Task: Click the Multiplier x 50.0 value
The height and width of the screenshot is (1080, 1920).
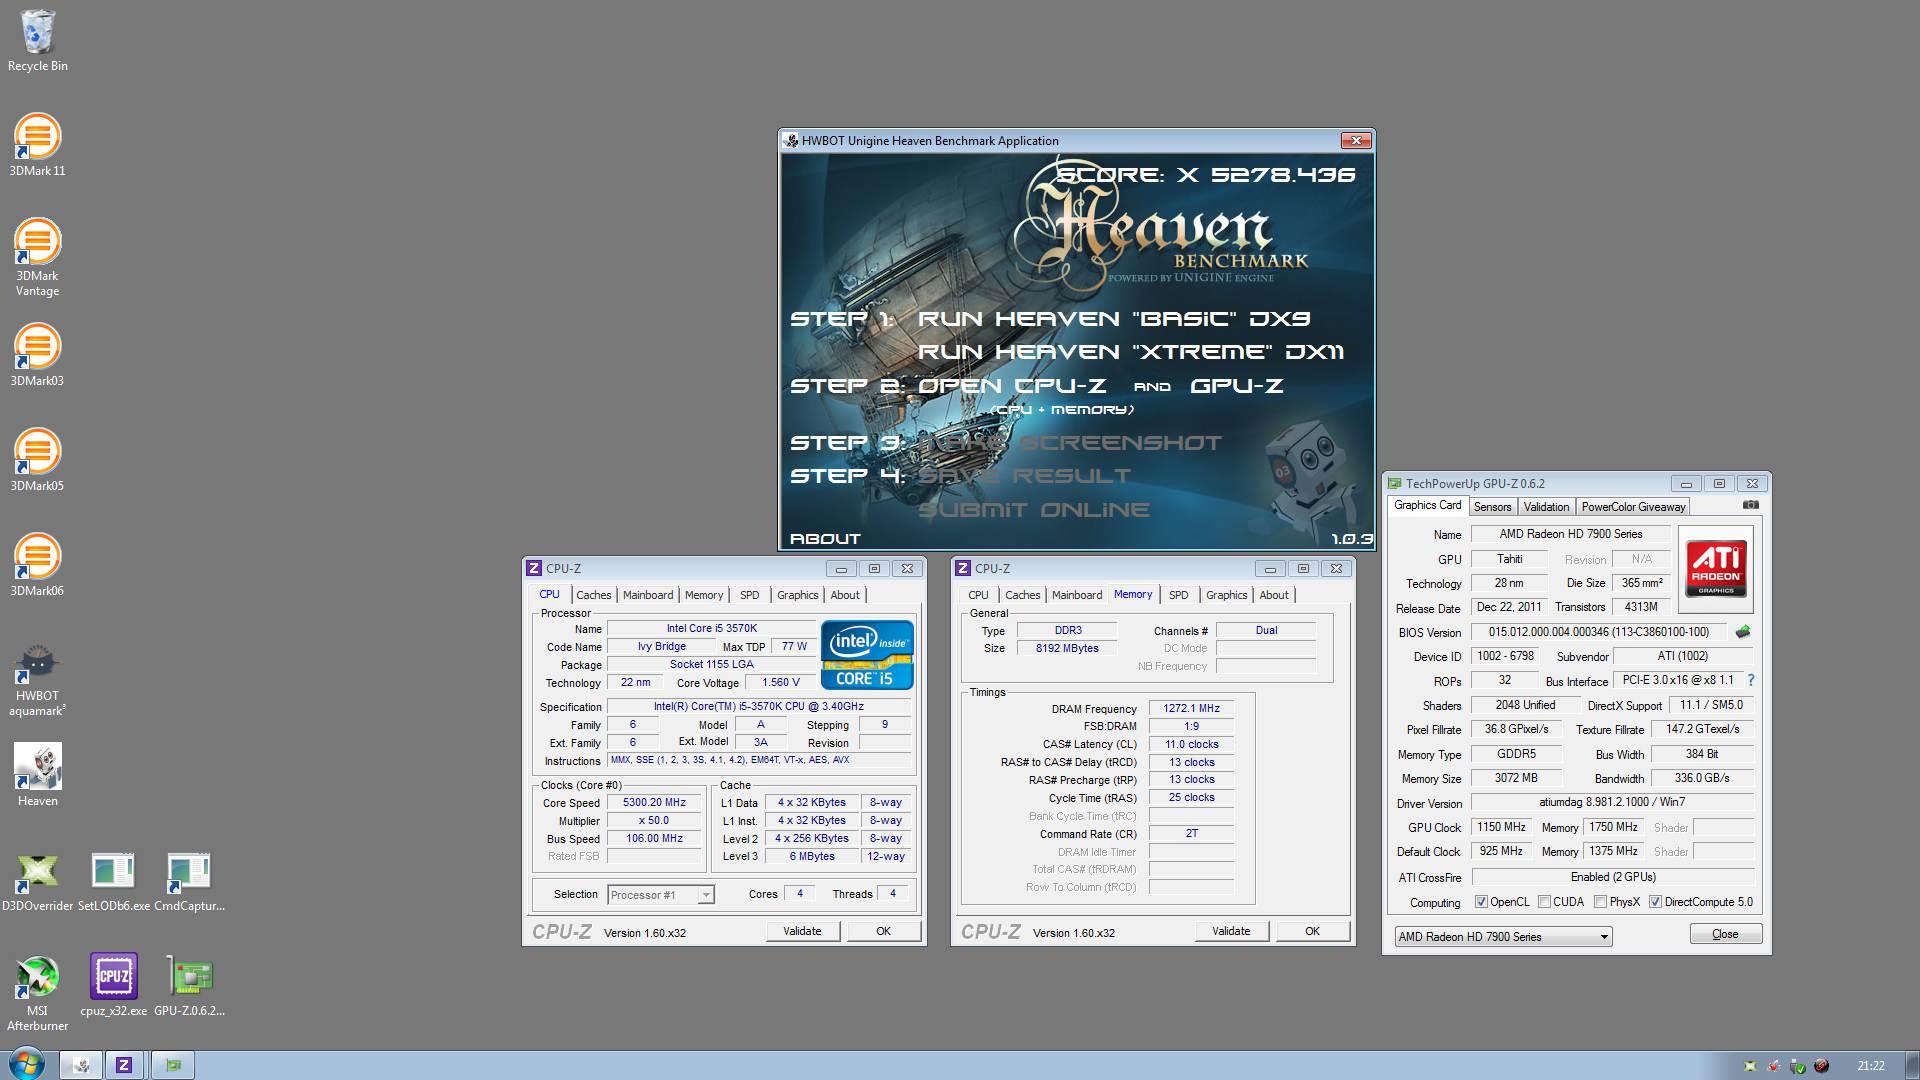Action: [x=654, y=821]
